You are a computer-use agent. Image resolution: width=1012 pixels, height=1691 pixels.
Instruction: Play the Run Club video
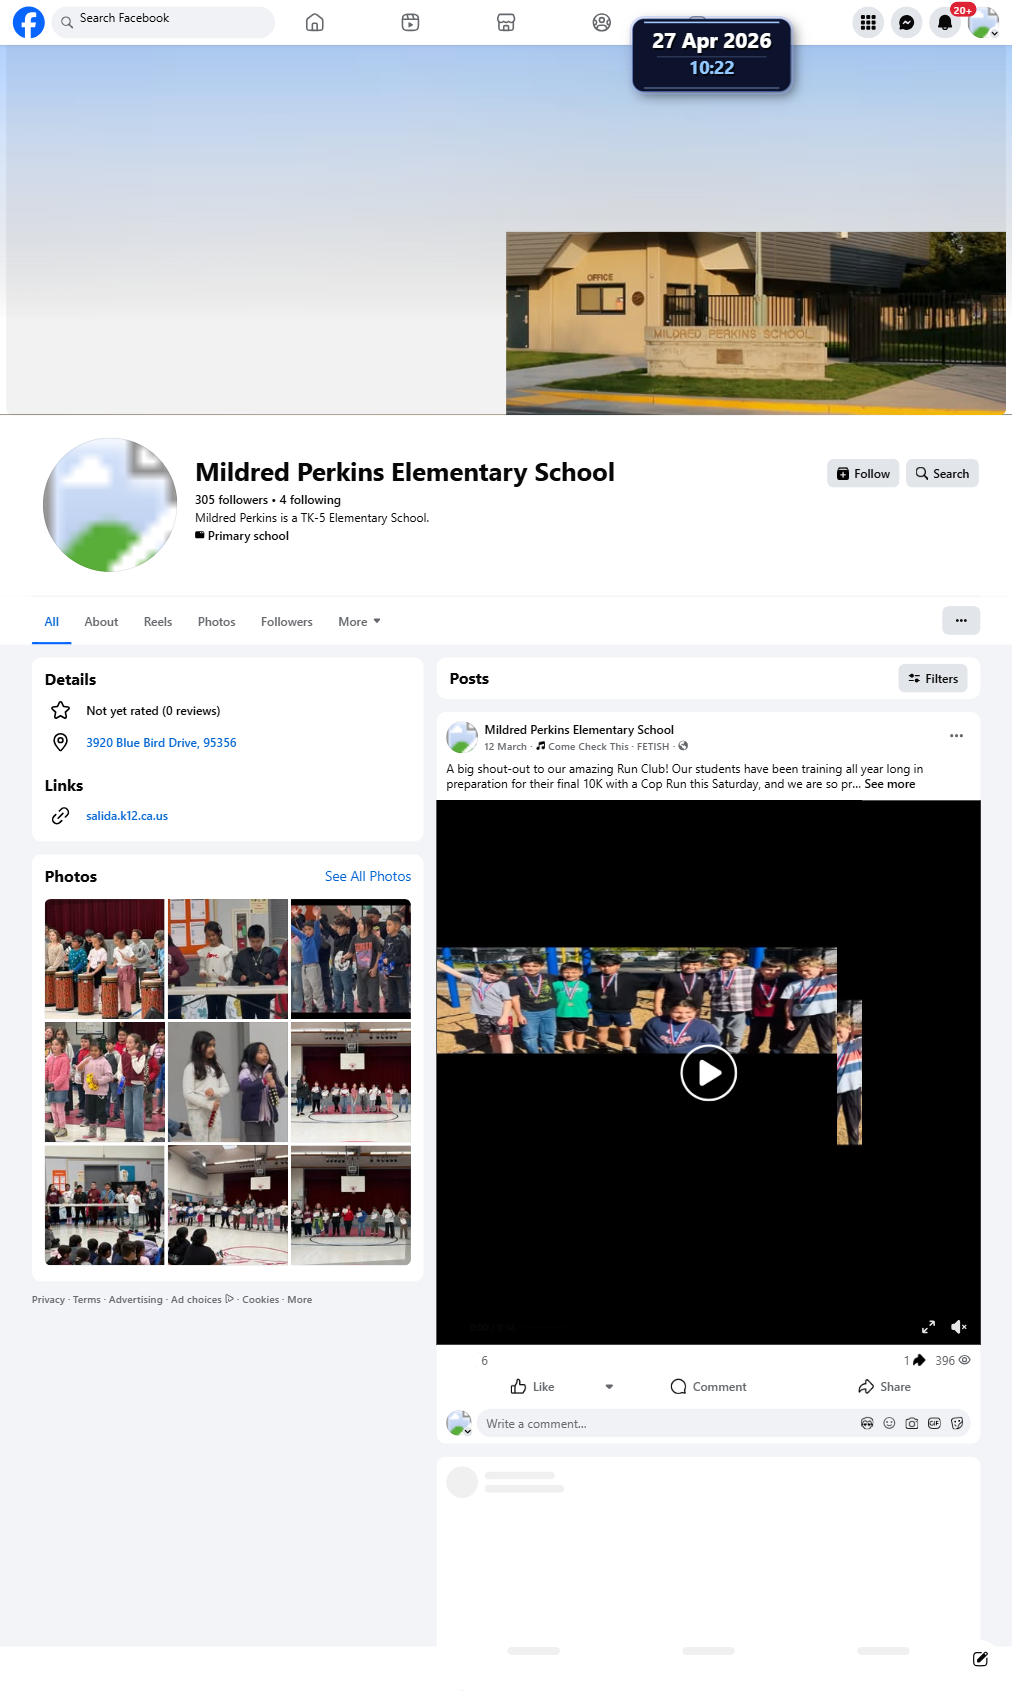point(709,1073)
